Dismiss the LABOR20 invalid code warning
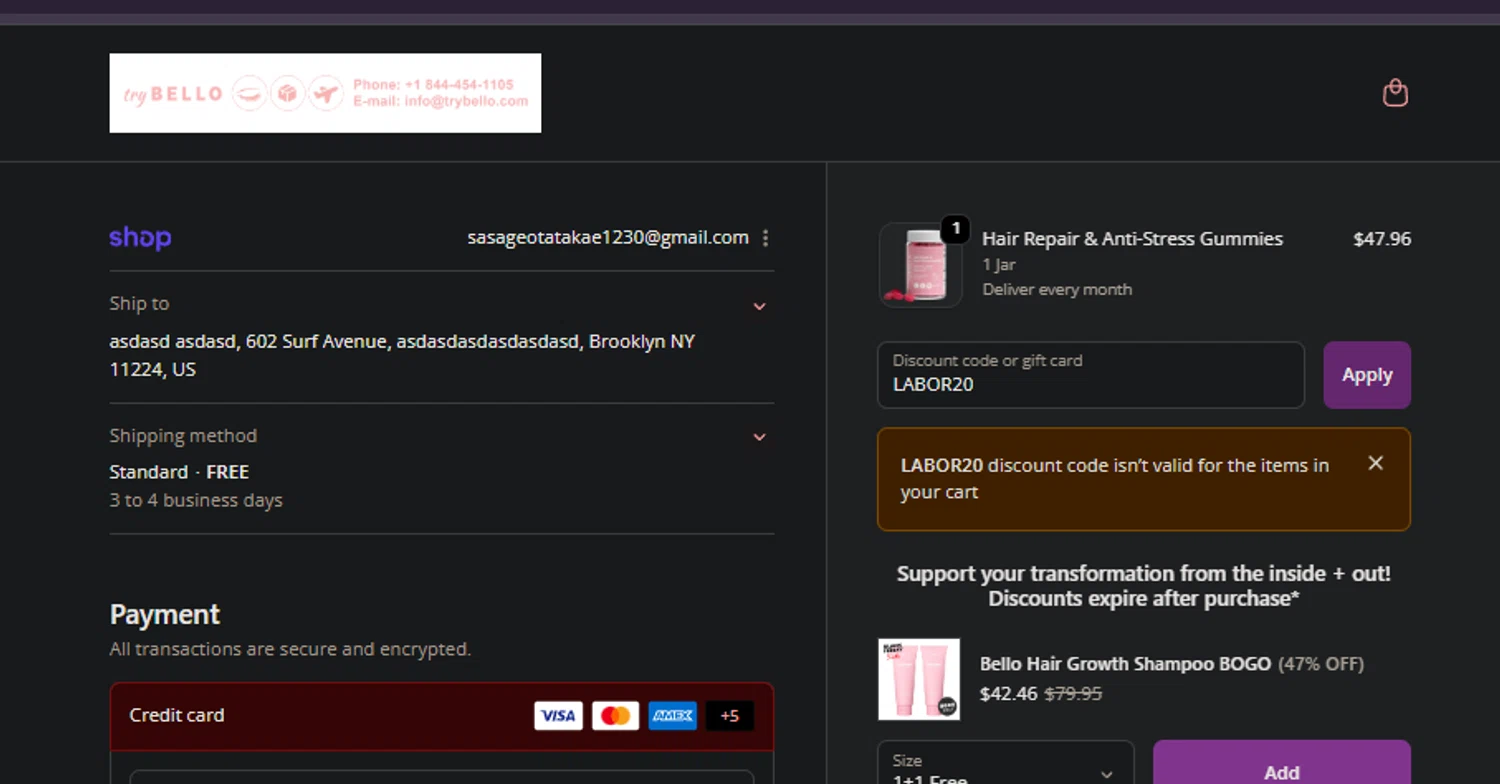 (1375, 463)
